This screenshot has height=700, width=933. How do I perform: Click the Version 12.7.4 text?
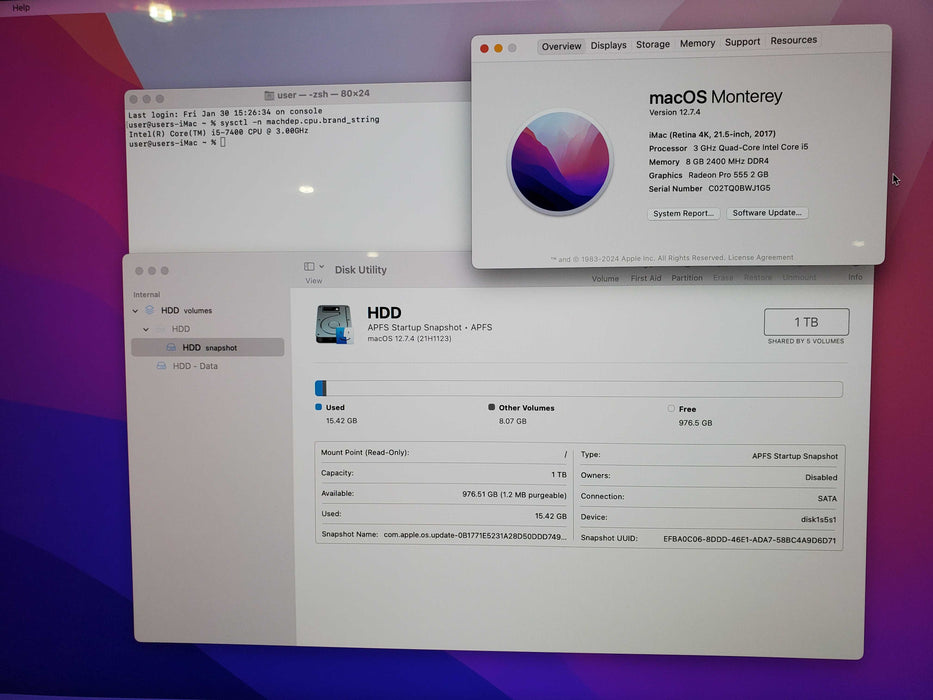pos(674,112)
